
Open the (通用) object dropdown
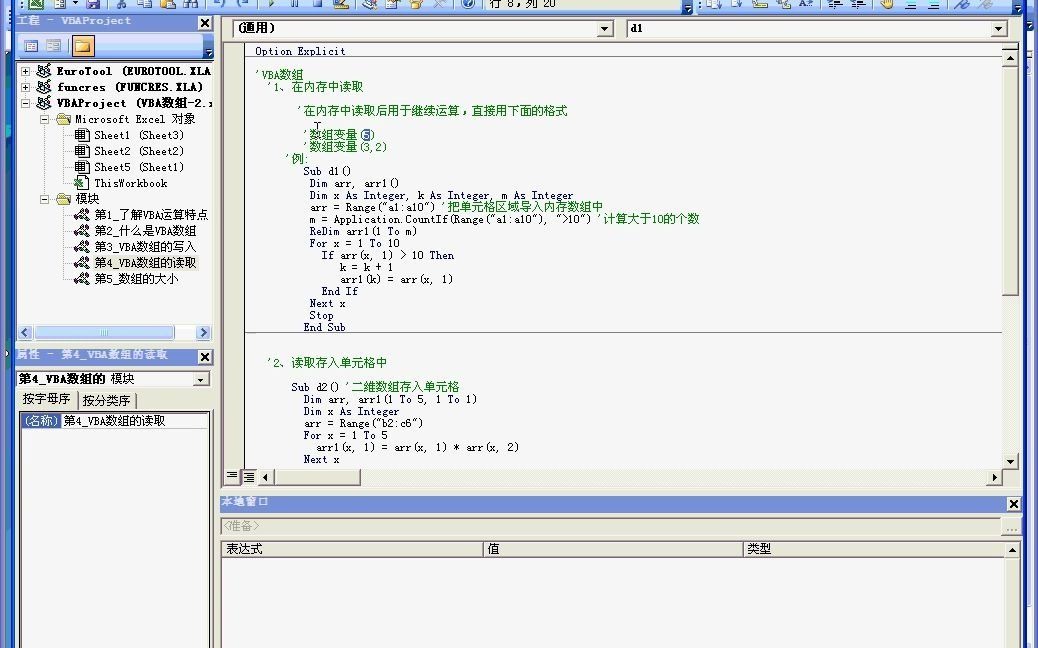tap(605, 29)
